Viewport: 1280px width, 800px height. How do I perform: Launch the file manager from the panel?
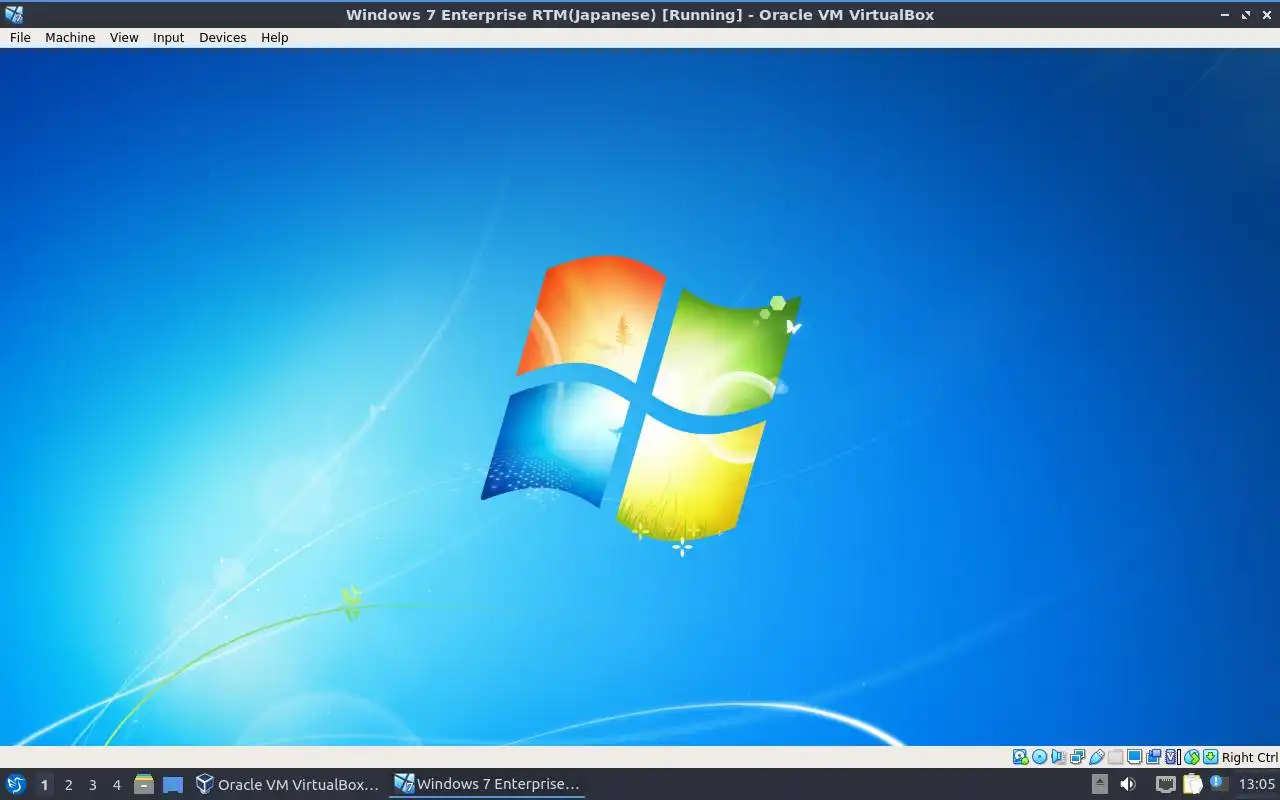[x=144, y=784]
